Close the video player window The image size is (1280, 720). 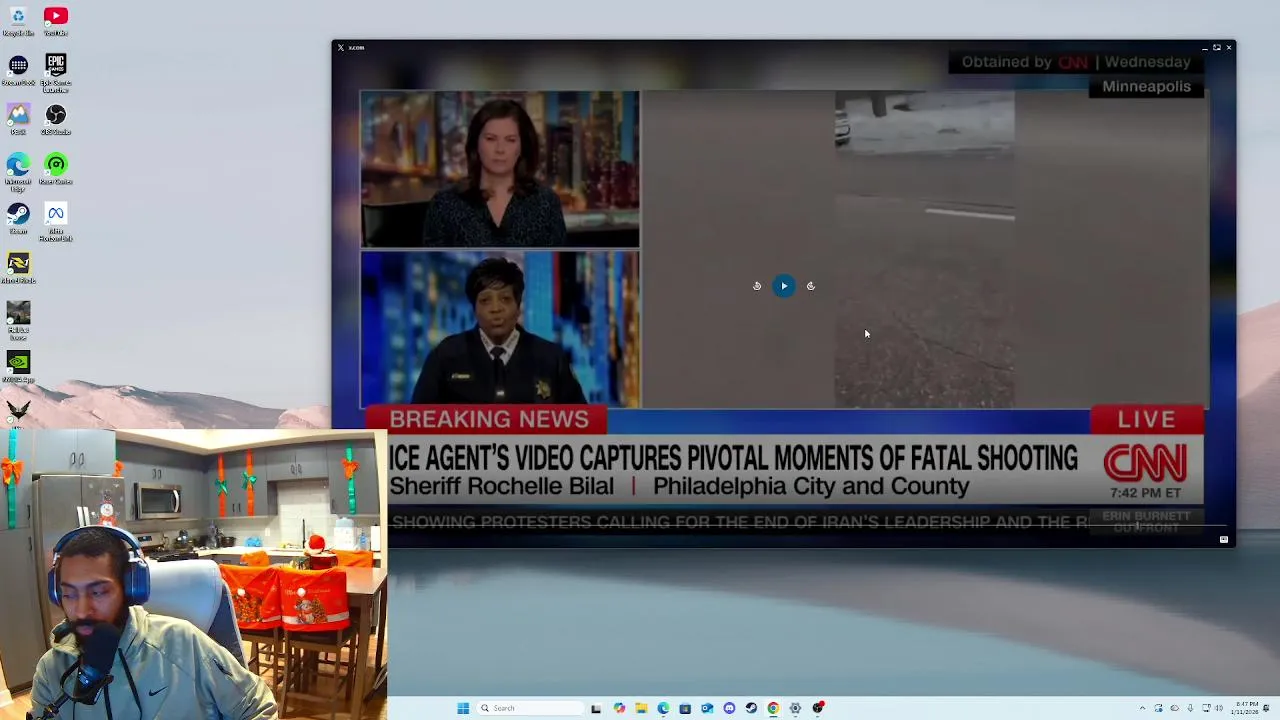(x=1228, y=47)
